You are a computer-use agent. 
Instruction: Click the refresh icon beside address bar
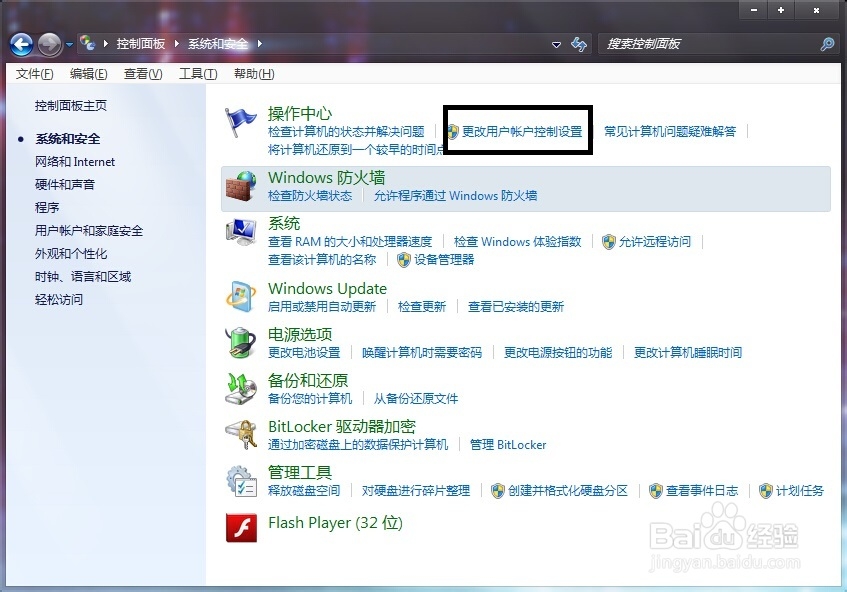click(x=579, y=44)
